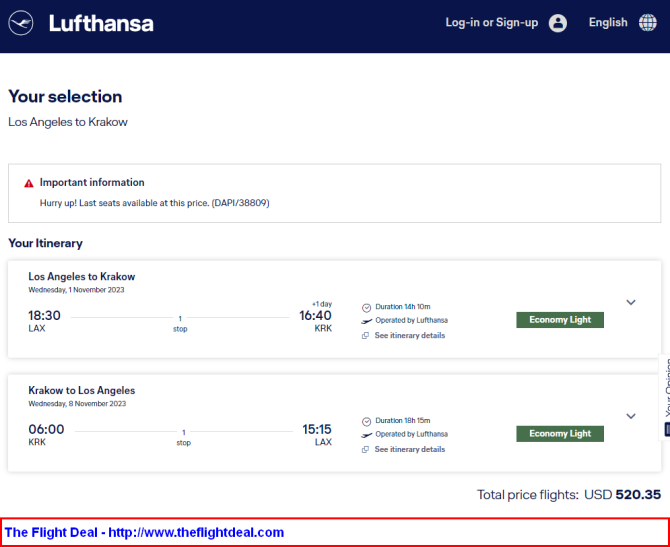Click the Lufthansa wordmark in header
670x547 pixels.
tap(101, 23)
